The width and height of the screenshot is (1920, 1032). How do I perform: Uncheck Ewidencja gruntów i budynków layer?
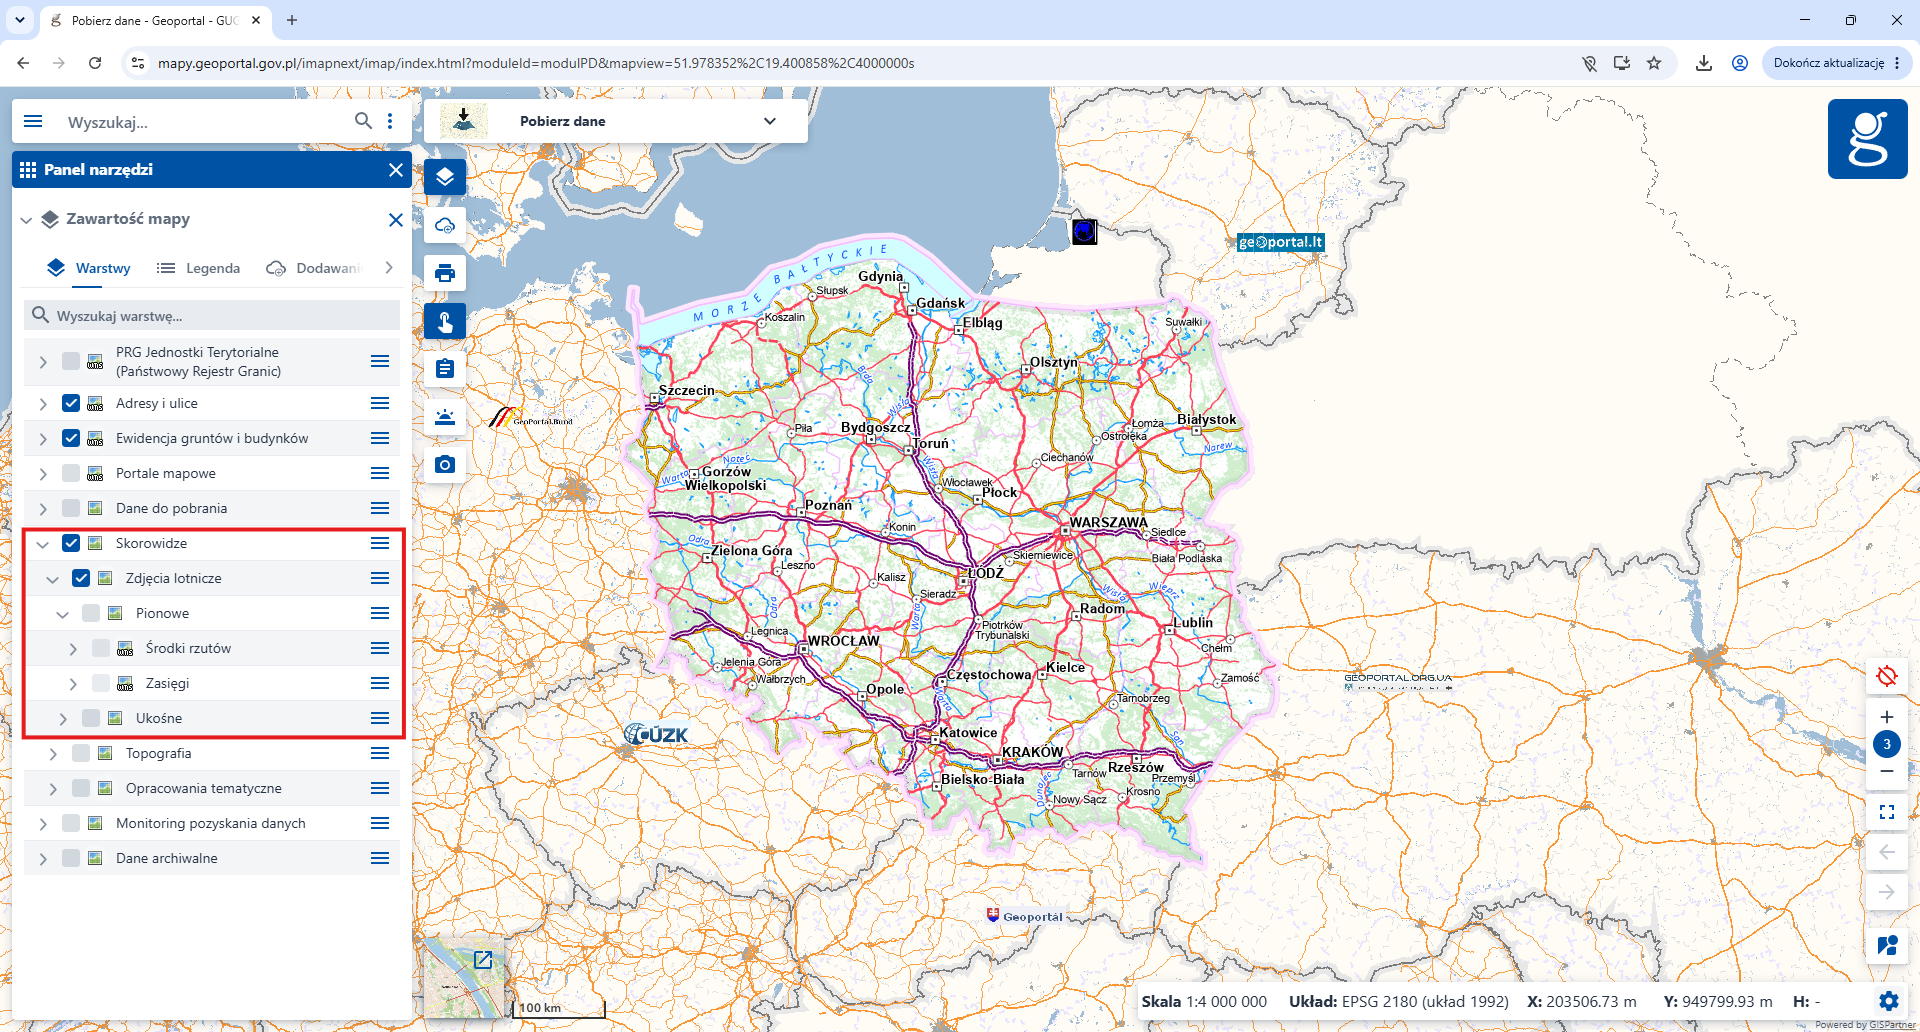71,438
